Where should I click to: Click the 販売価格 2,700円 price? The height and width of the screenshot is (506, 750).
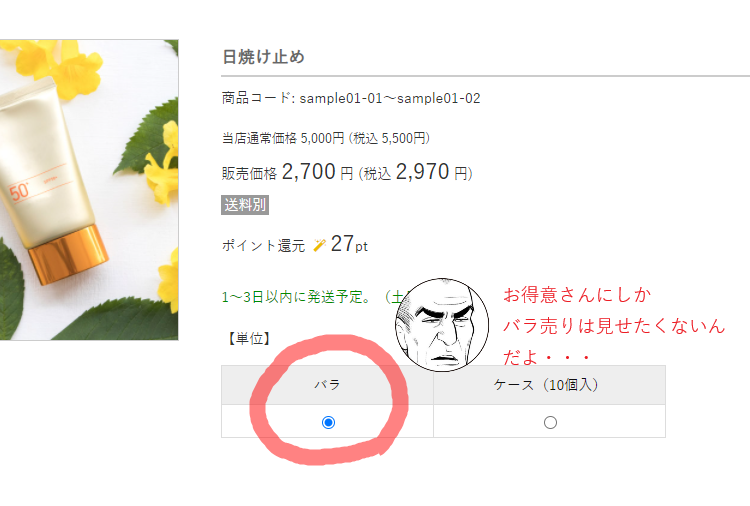pyautogui.click(x=287, y=172)
